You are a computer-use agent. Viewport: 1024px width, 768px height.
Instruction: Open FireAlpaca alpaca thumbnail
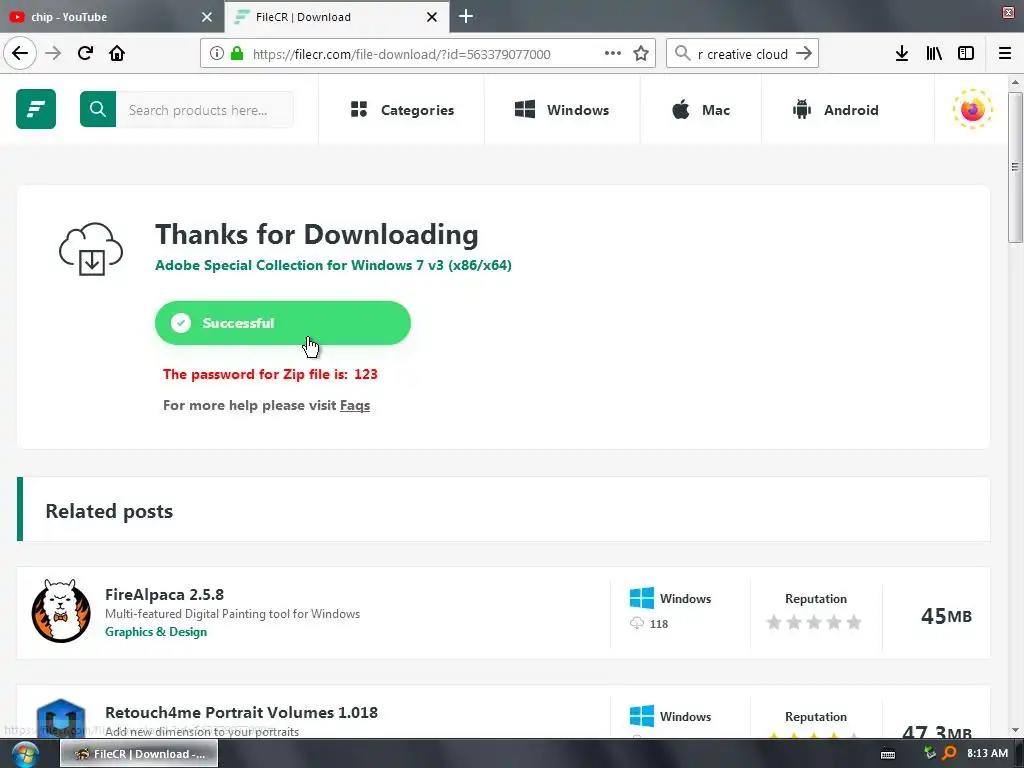(x=61, y=611)
